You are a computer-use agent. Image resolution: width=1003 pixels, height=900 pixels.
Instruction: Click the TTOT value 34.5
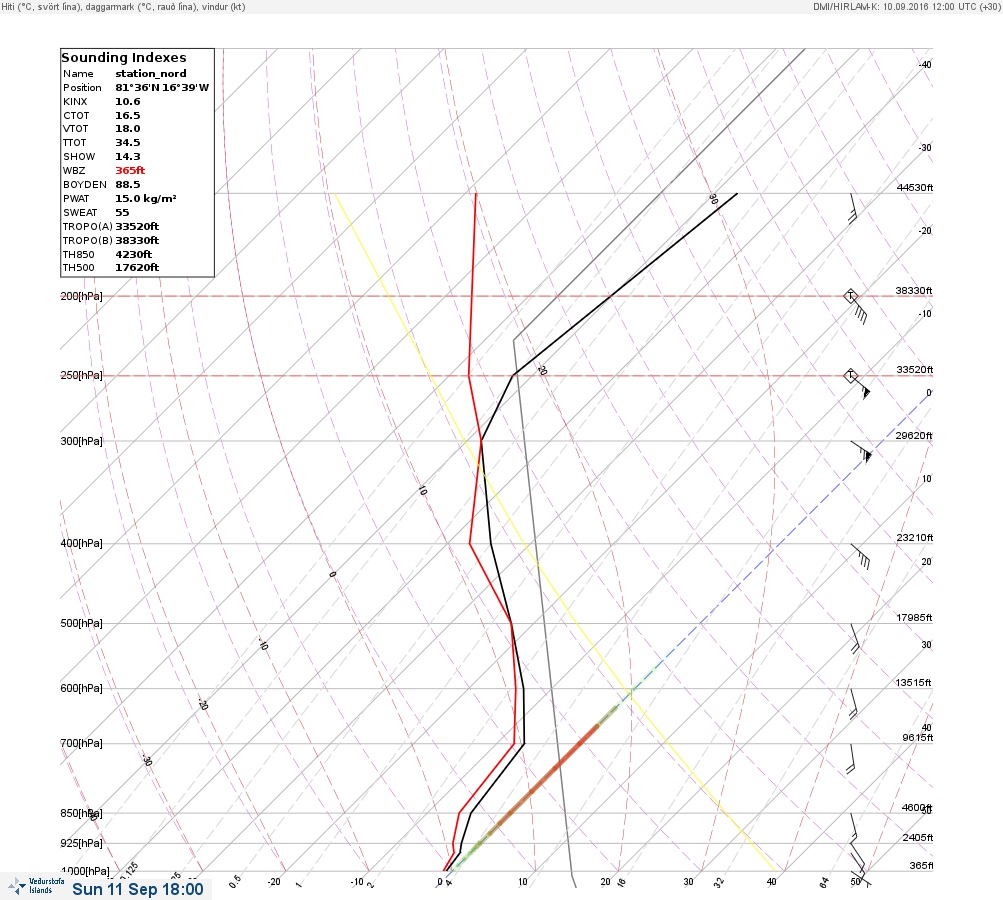127,143
